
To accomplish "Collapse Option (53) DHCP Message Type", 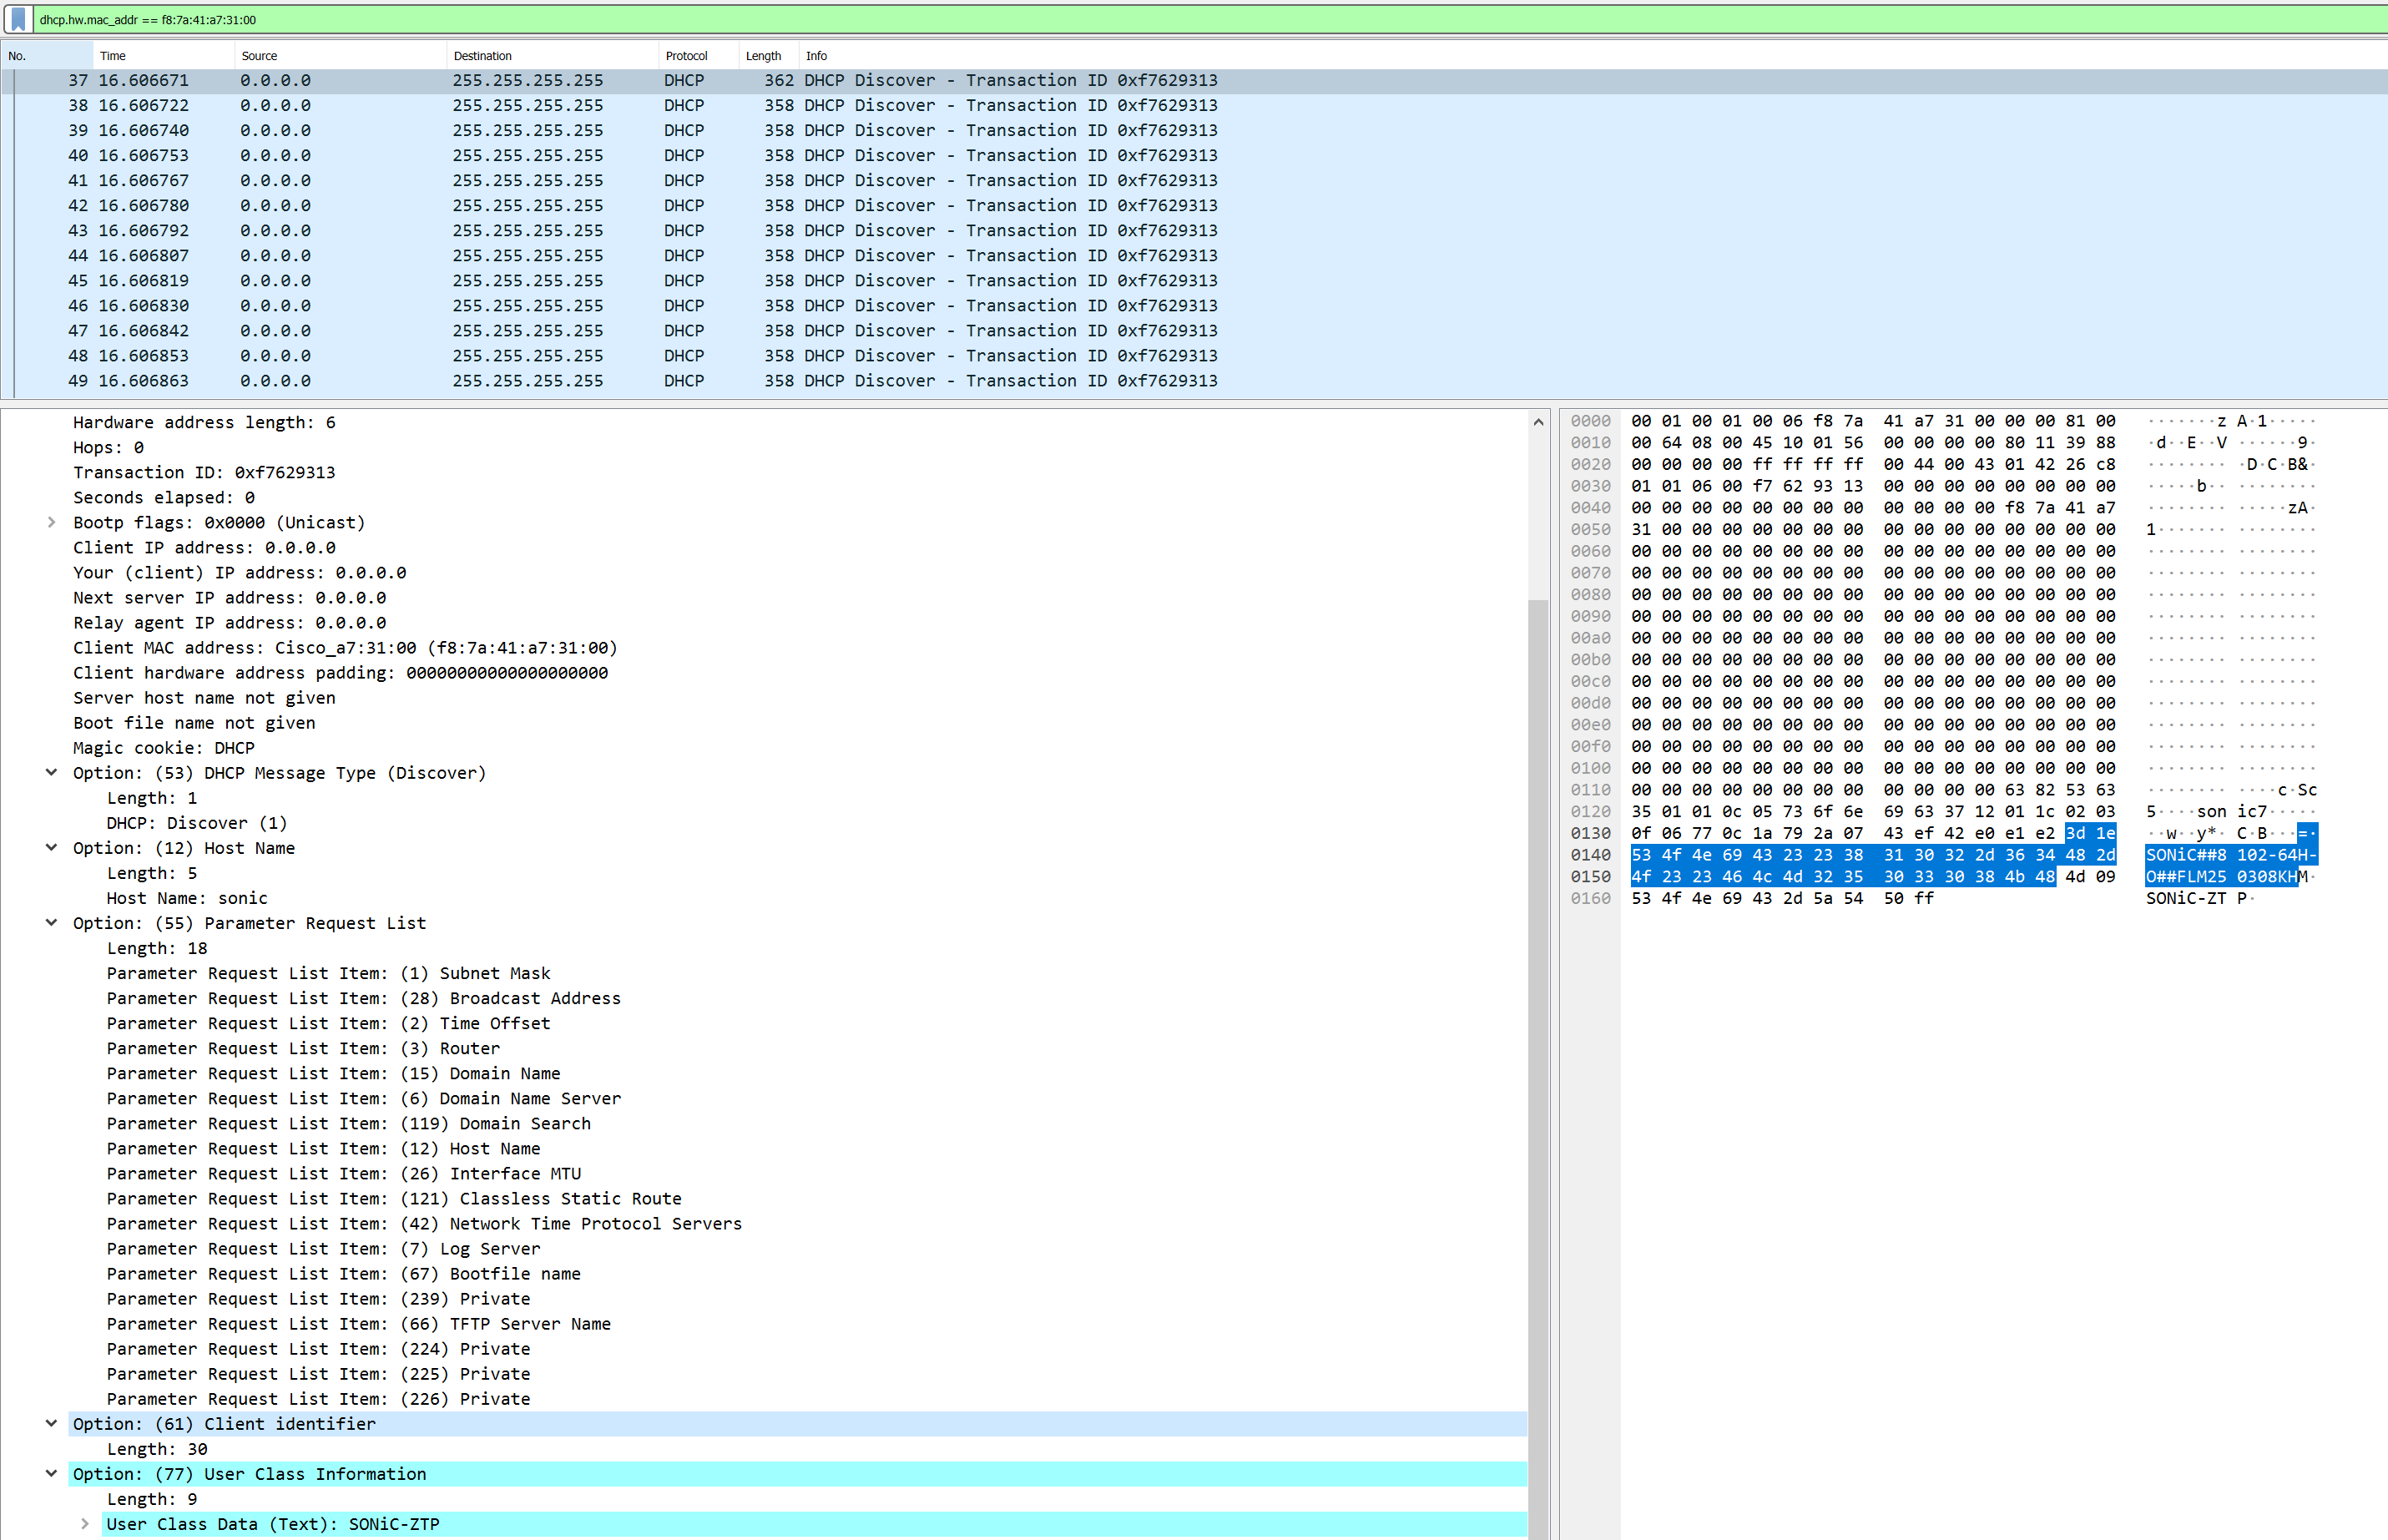I will click(51, 772).
